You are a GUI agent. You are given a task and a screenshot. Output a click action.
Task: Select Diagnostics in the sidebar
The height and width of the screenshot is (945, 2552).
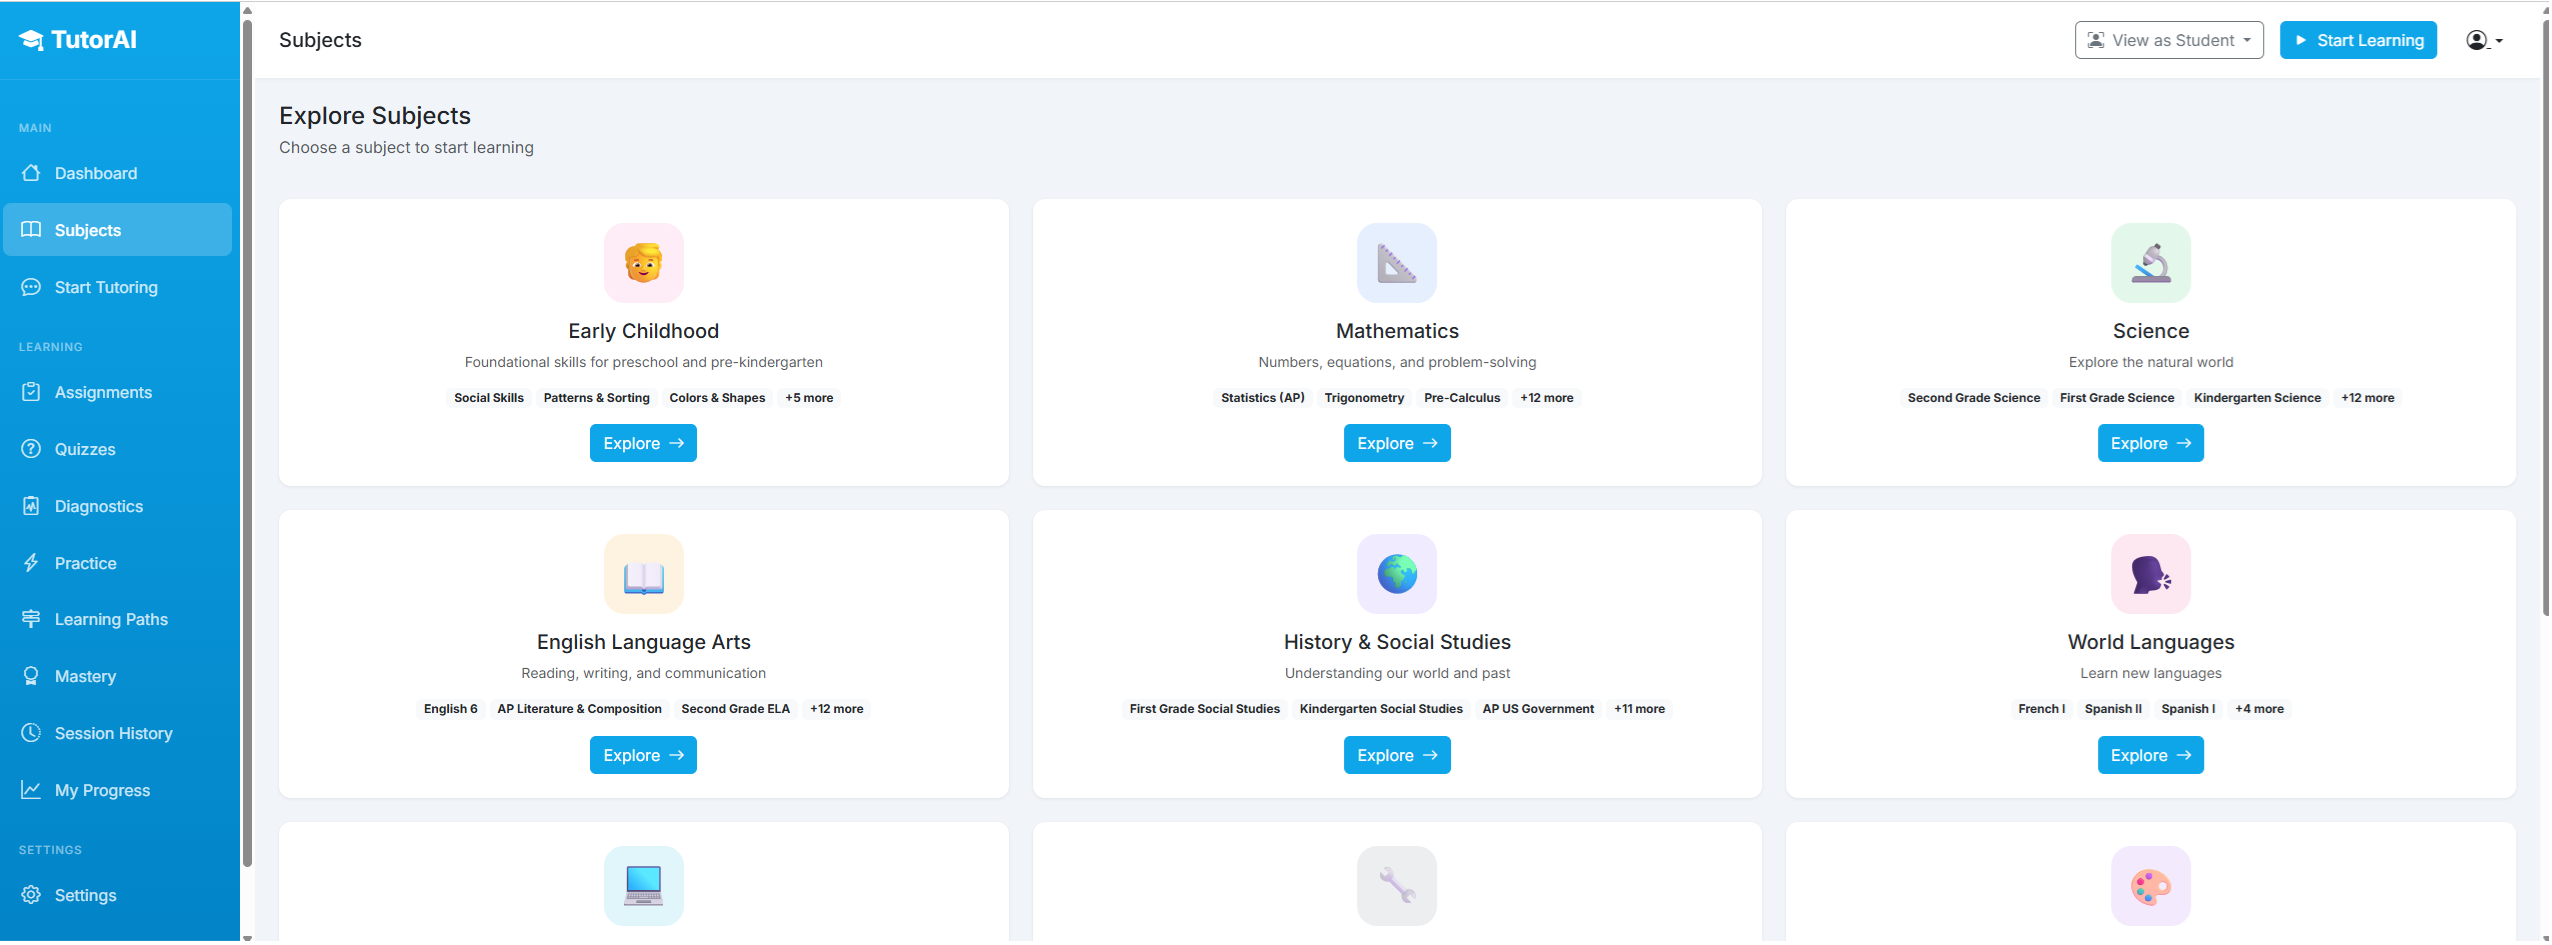98,505
